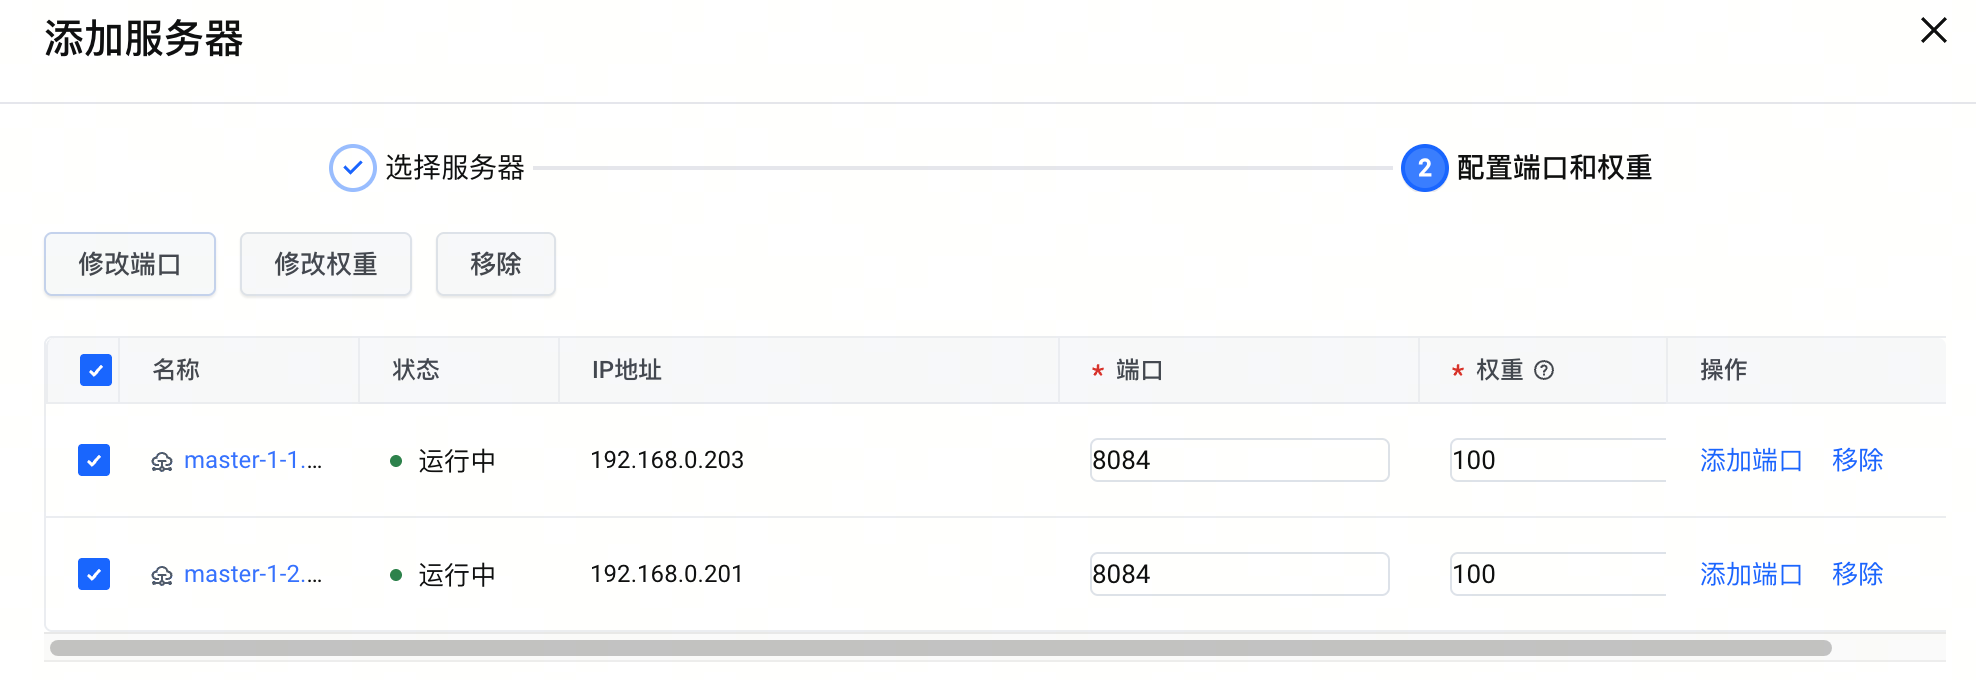Toggle the select-all header checkbox

click(96, 371)
